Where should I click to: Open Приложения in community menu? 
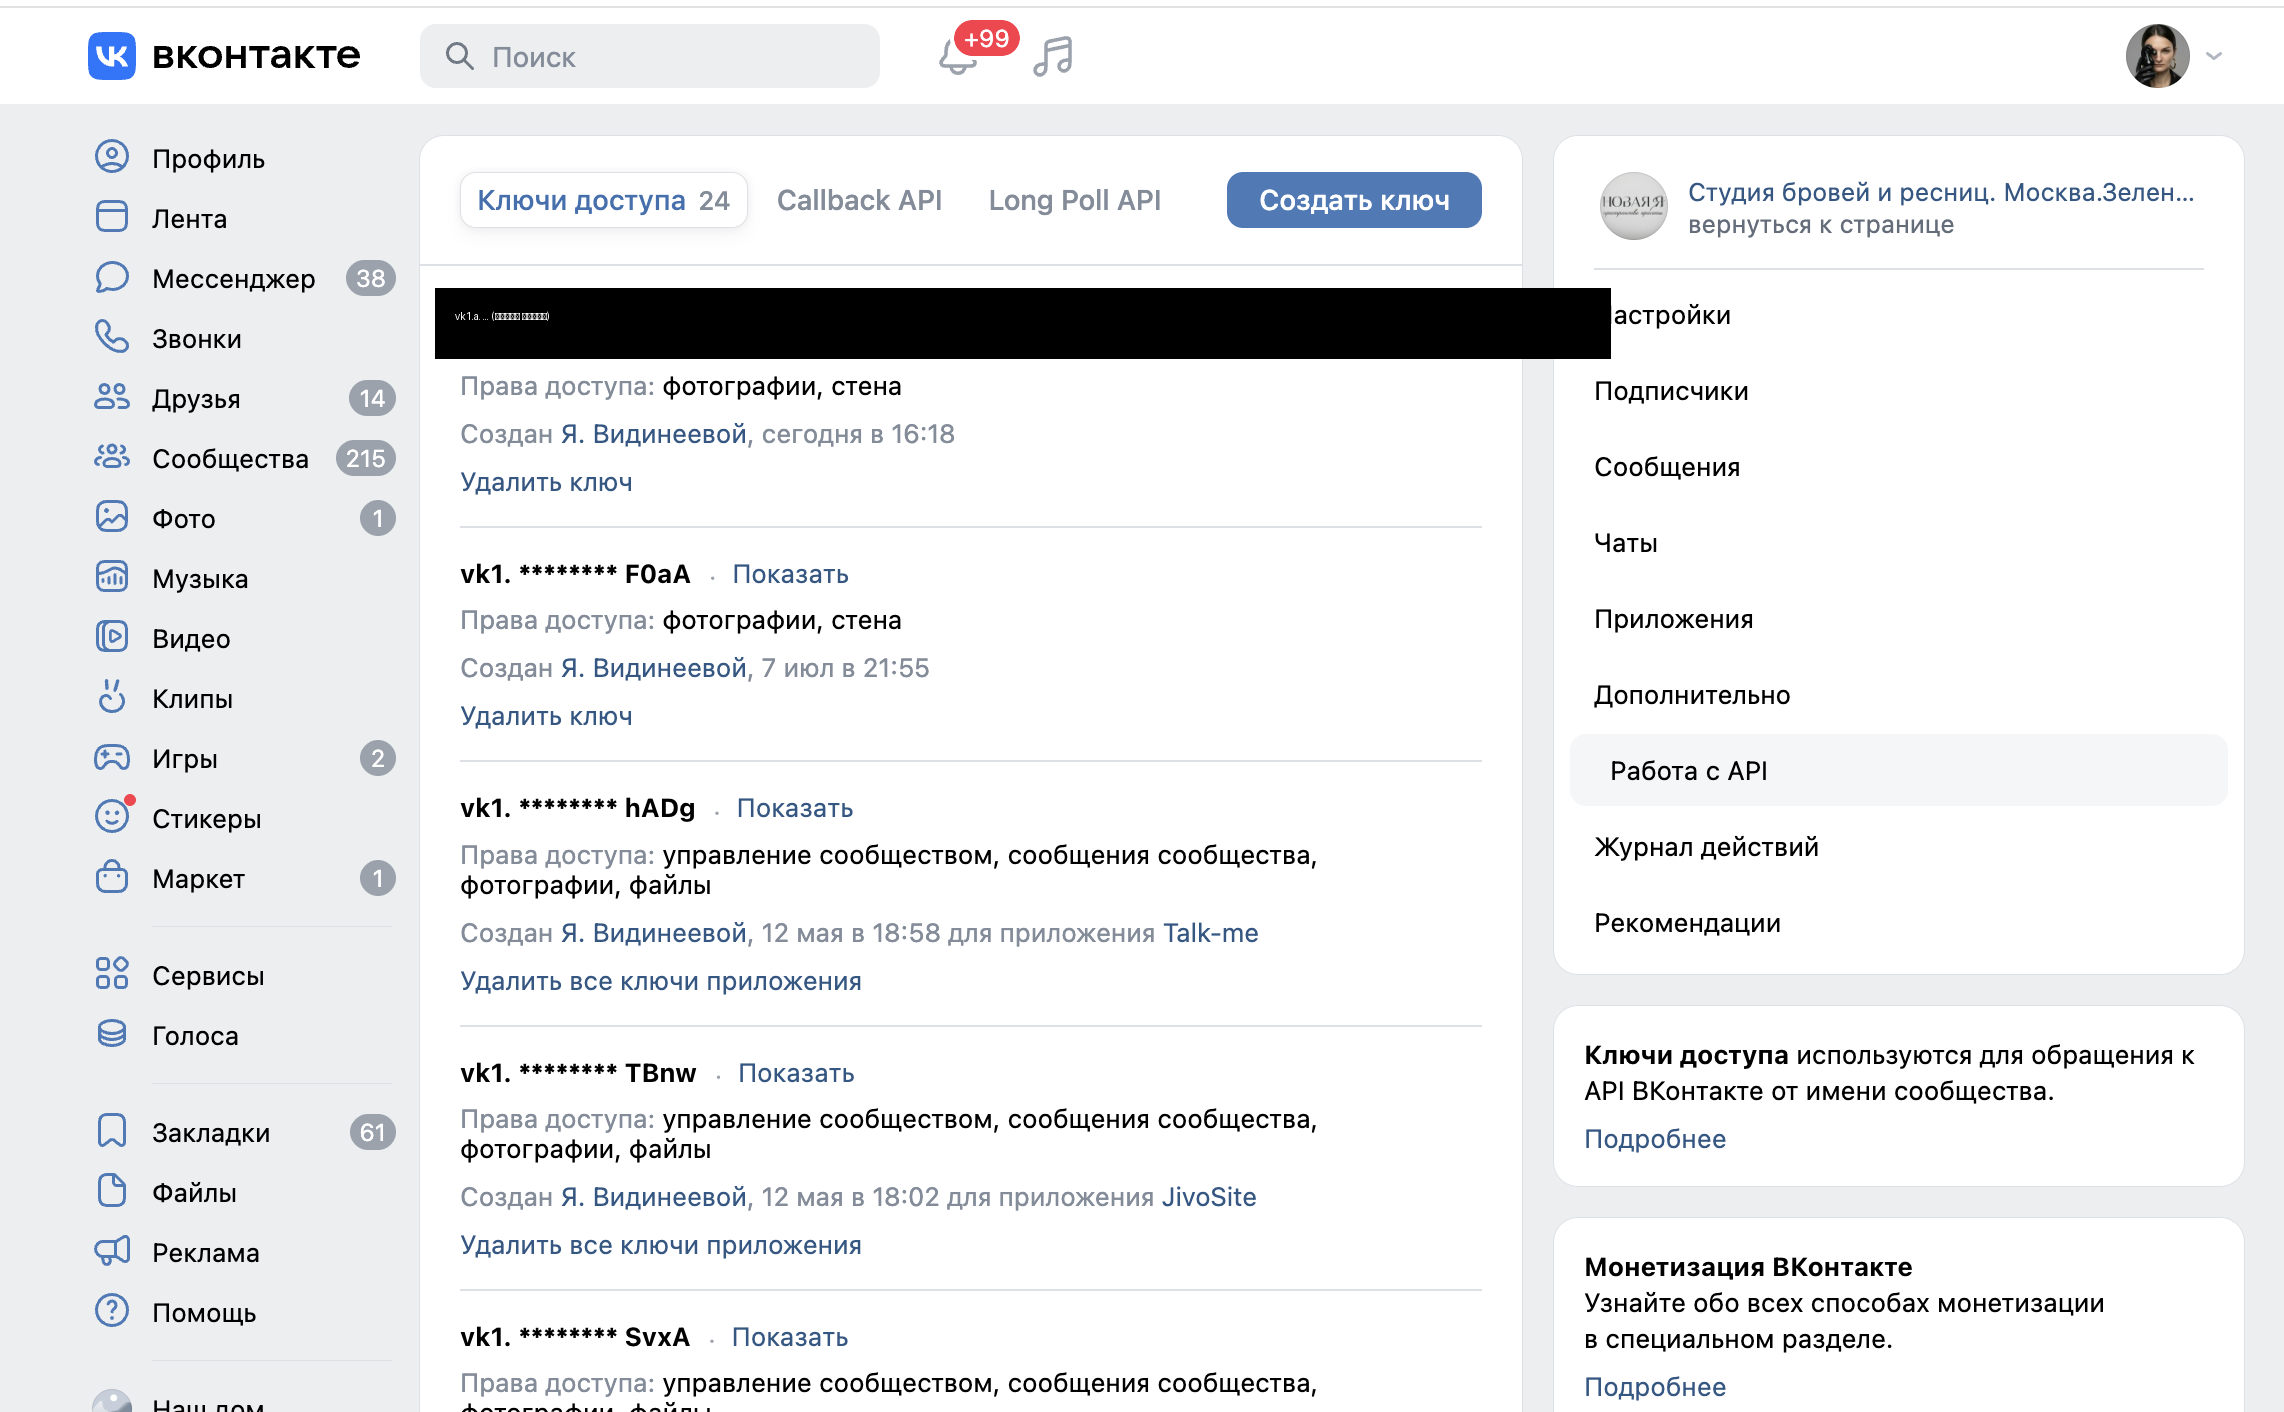1674,619
